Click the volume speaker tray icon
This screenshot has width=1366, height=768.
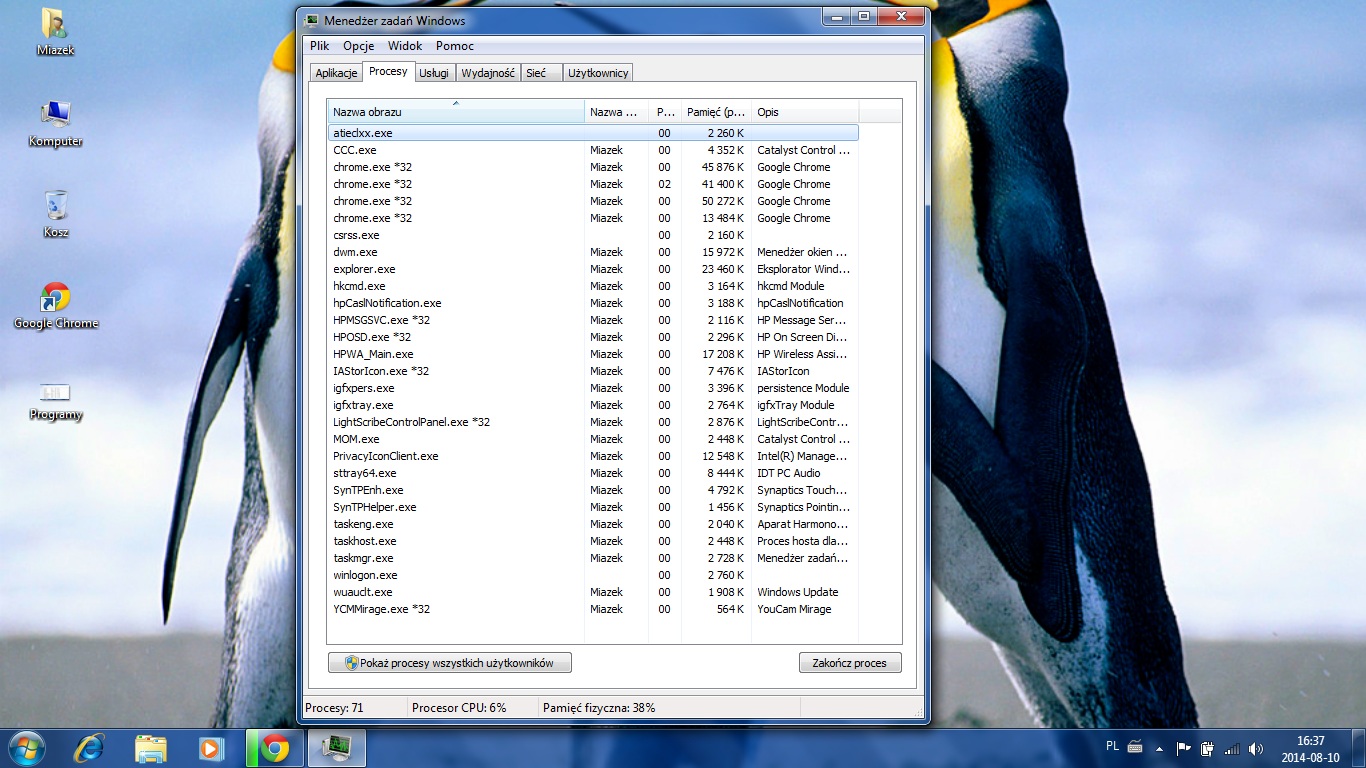(x=1256, y=748)
